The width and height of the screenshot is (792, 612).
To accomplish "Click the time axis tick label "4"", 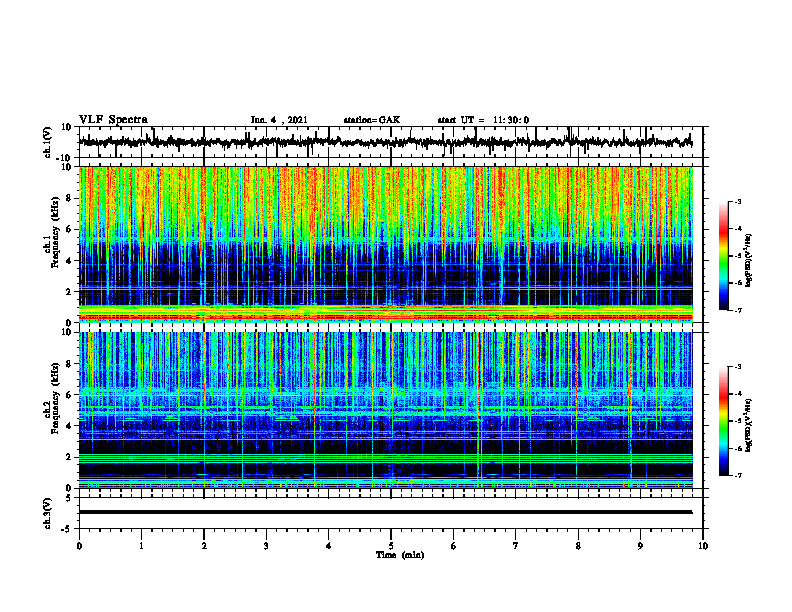I will (329, 546).
